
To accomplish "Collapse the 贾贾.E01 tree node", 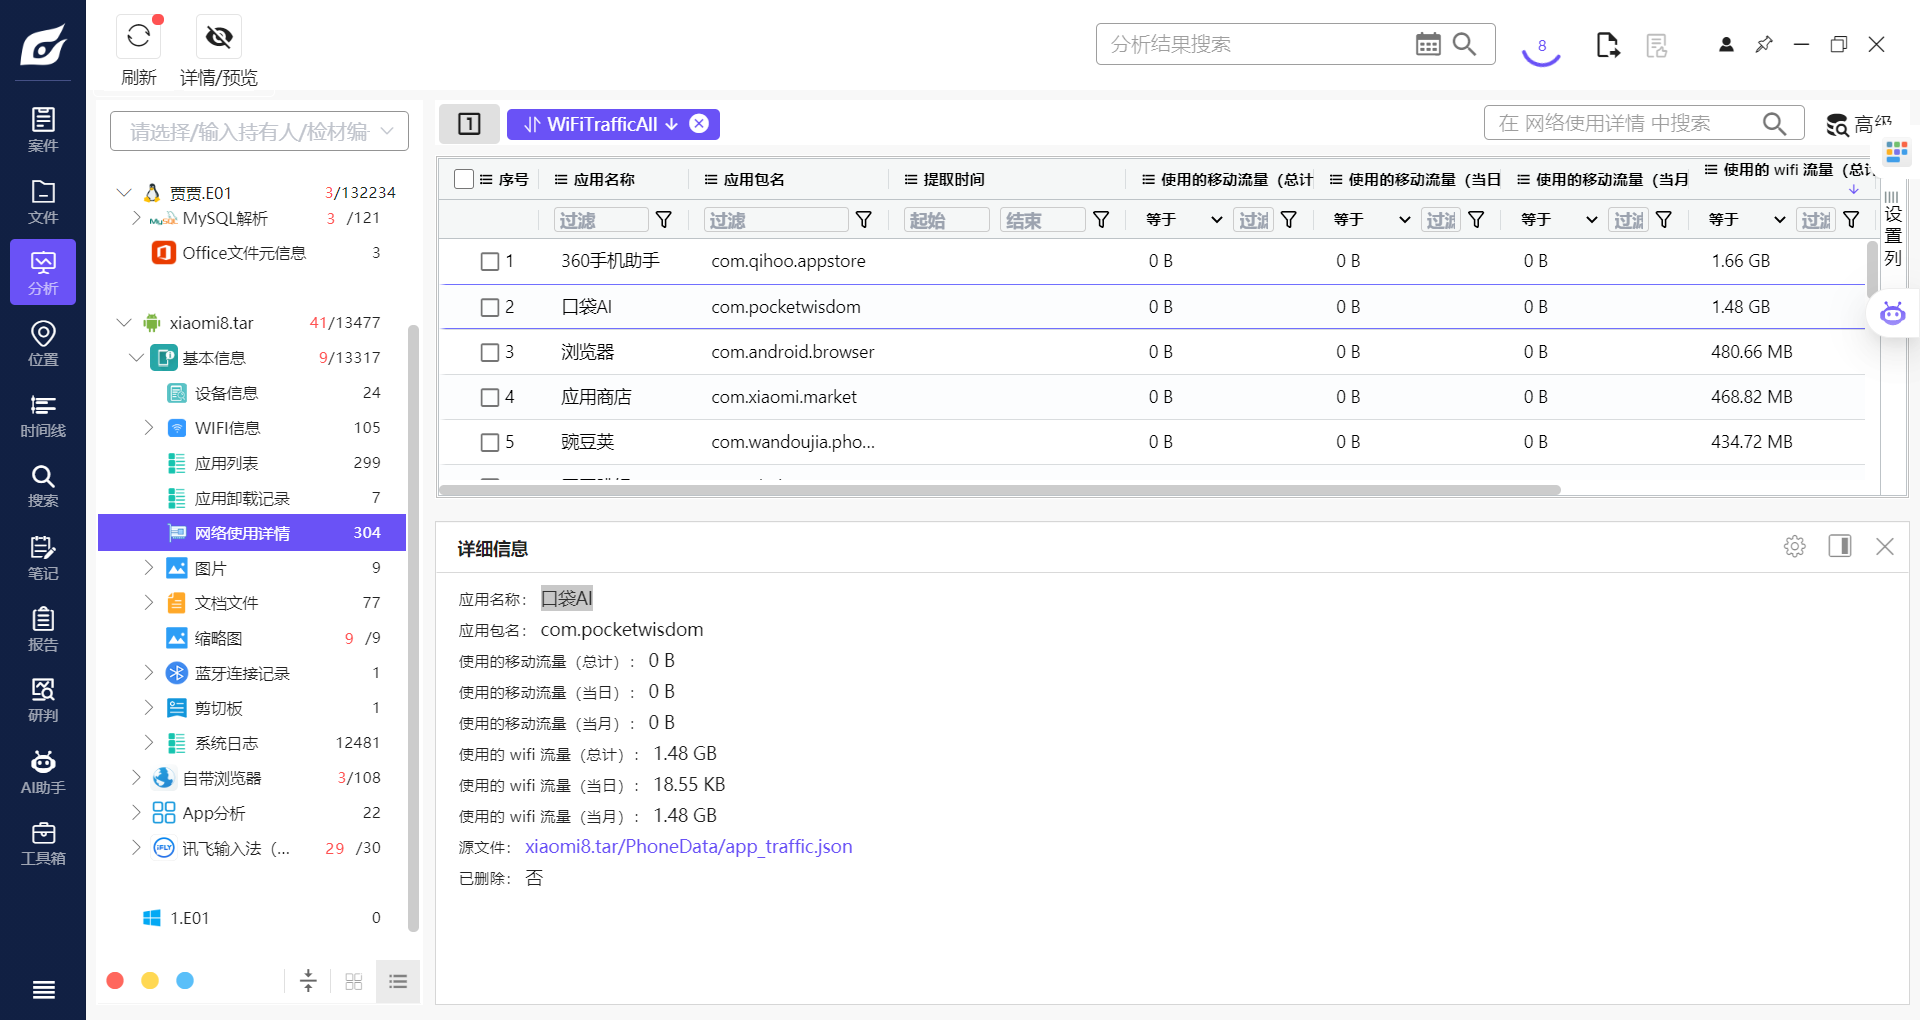I will pos(124,192).
